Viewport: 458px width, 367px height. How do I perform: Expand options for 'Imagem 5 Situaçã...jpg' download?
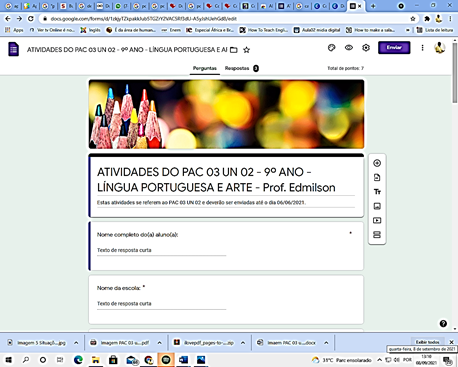[76, 343]
